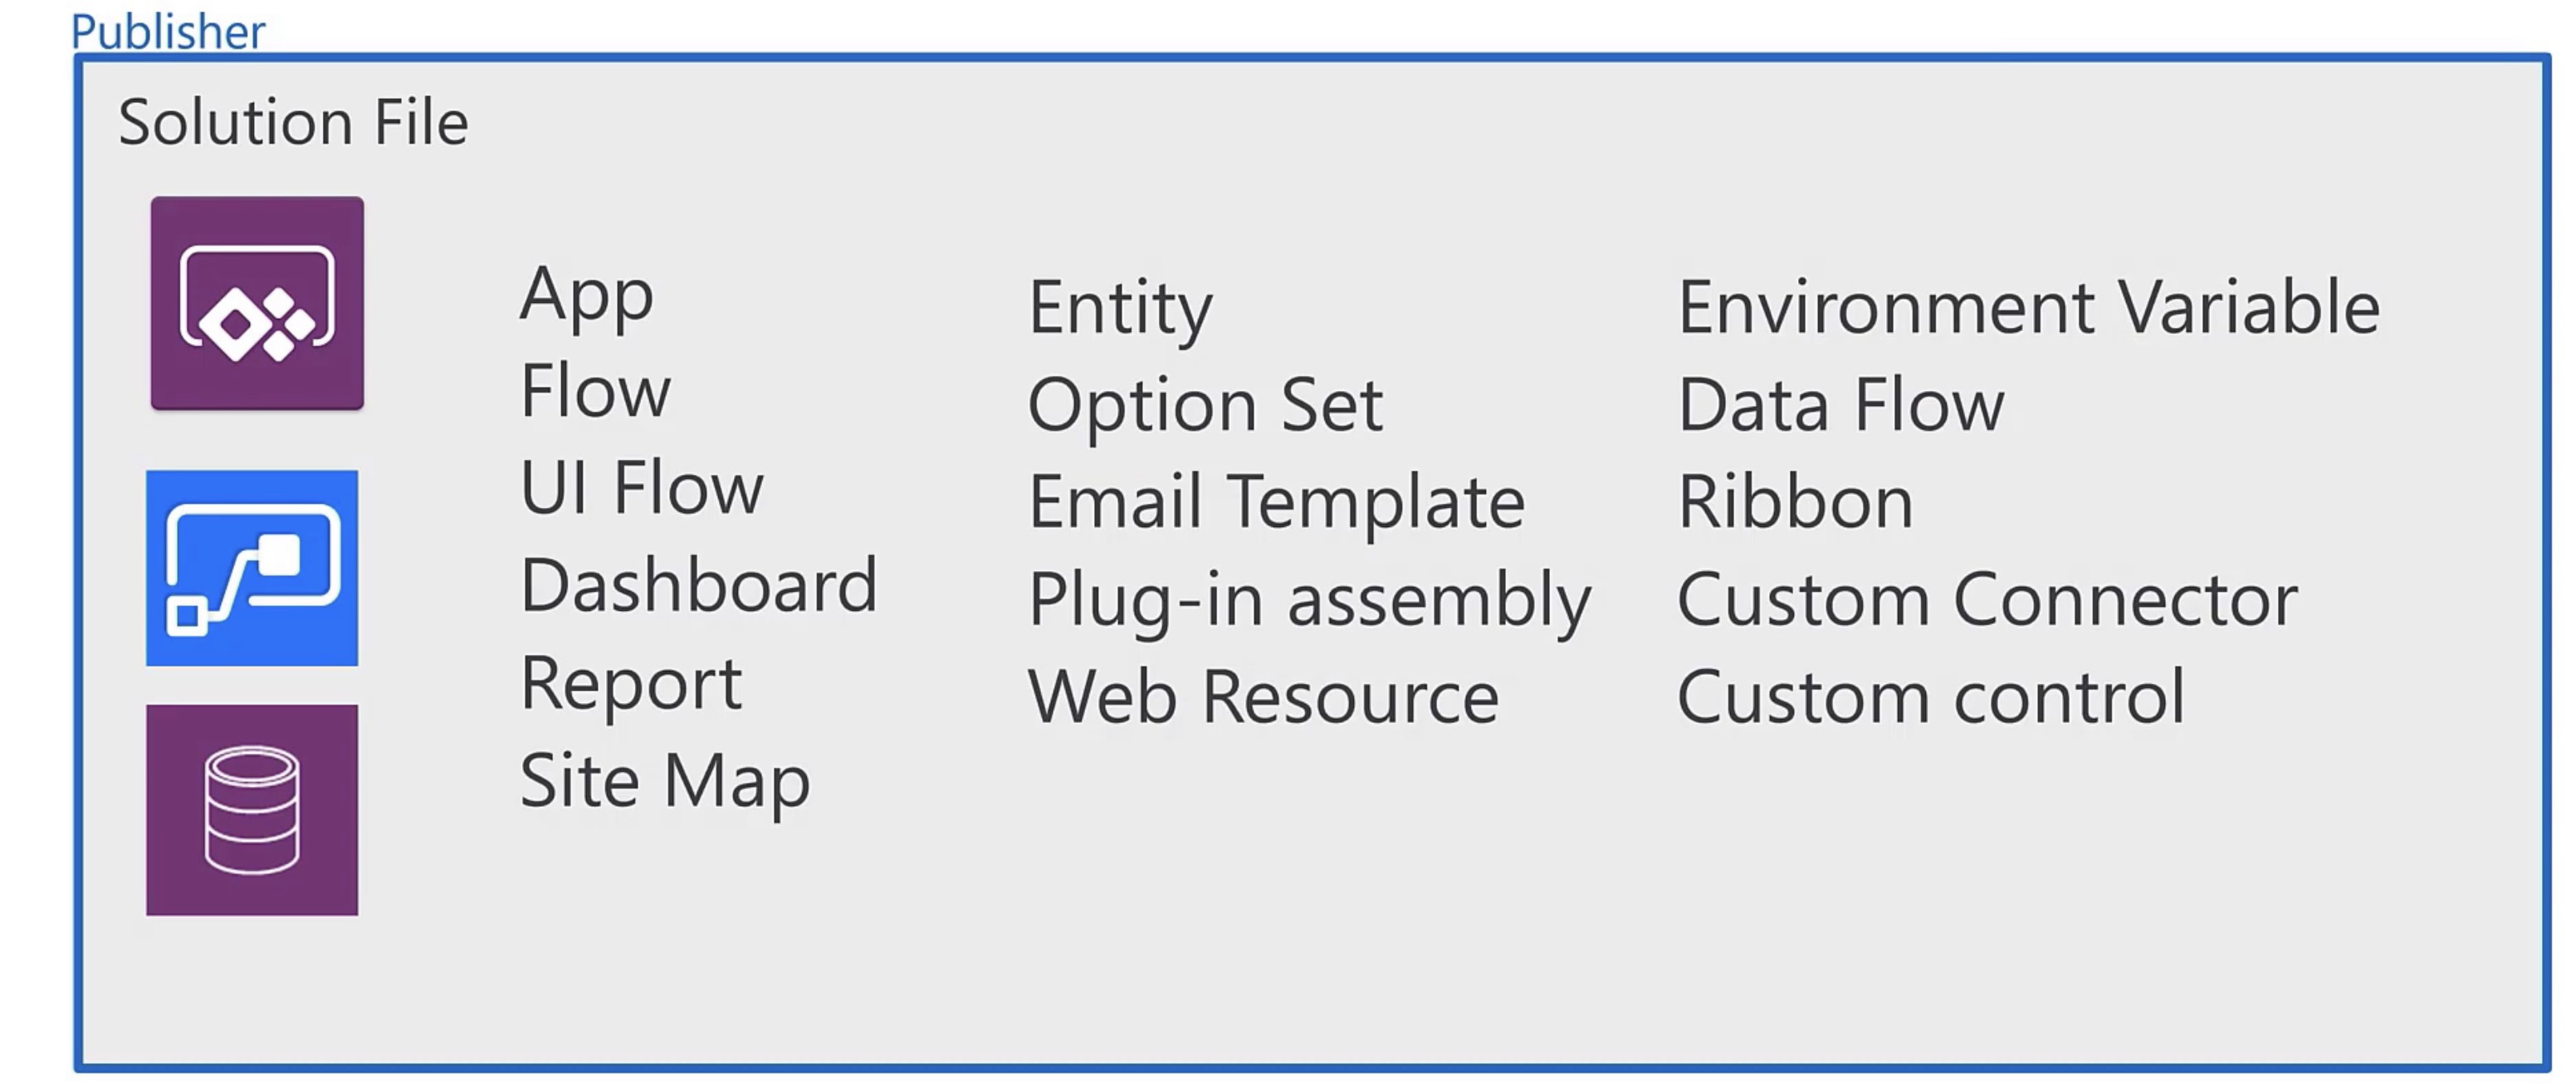Click the Email Template item
This screenshot has width=2576, height=1084.
coord(1276,502)
